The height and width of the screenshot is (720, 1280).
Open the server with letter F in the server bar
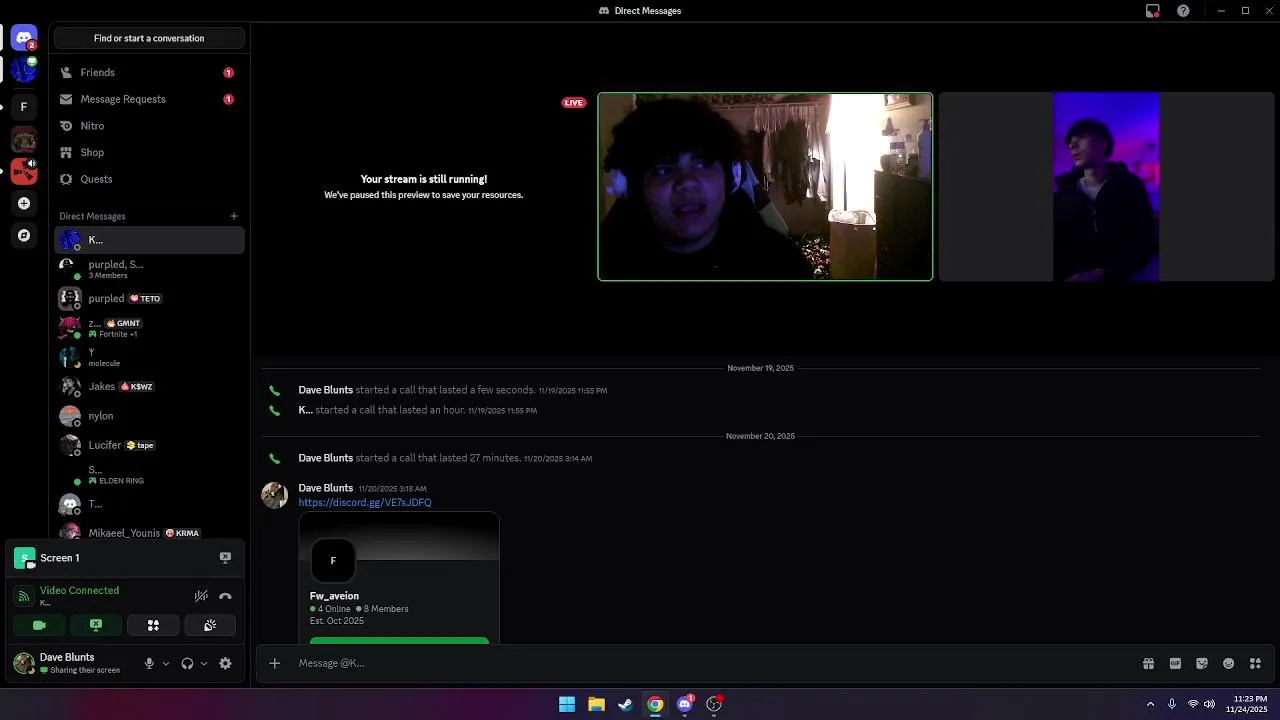point(24,107)
